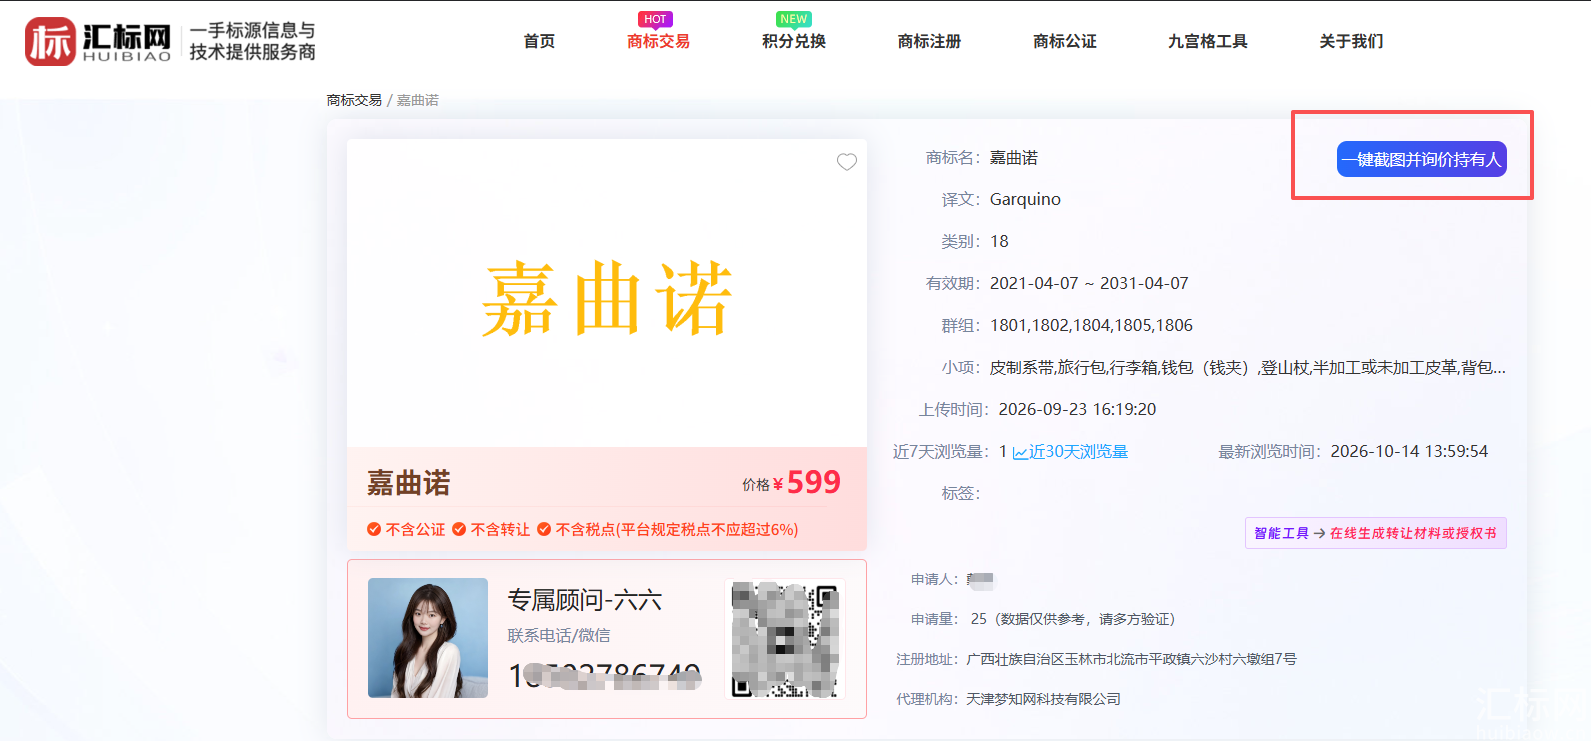This screenshot has height=741, width=1591.
Task: Open the 近30天浏览量 link
Action: pyautogui.click(x=1078, y=452)
